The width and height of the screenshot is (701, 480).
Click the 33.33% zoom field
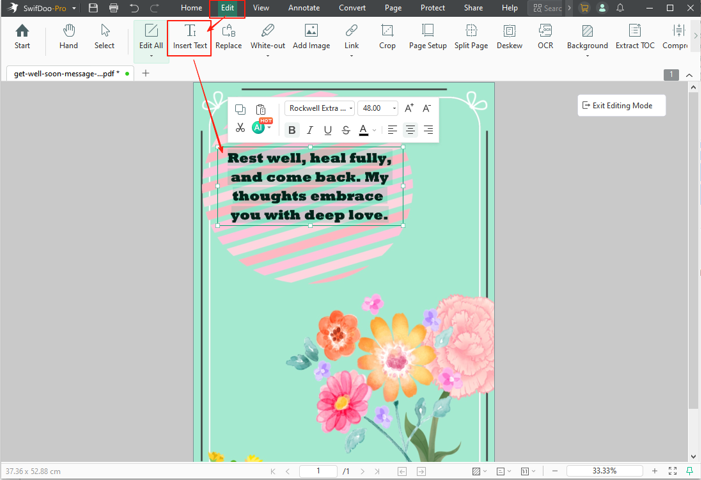(604, 471)
